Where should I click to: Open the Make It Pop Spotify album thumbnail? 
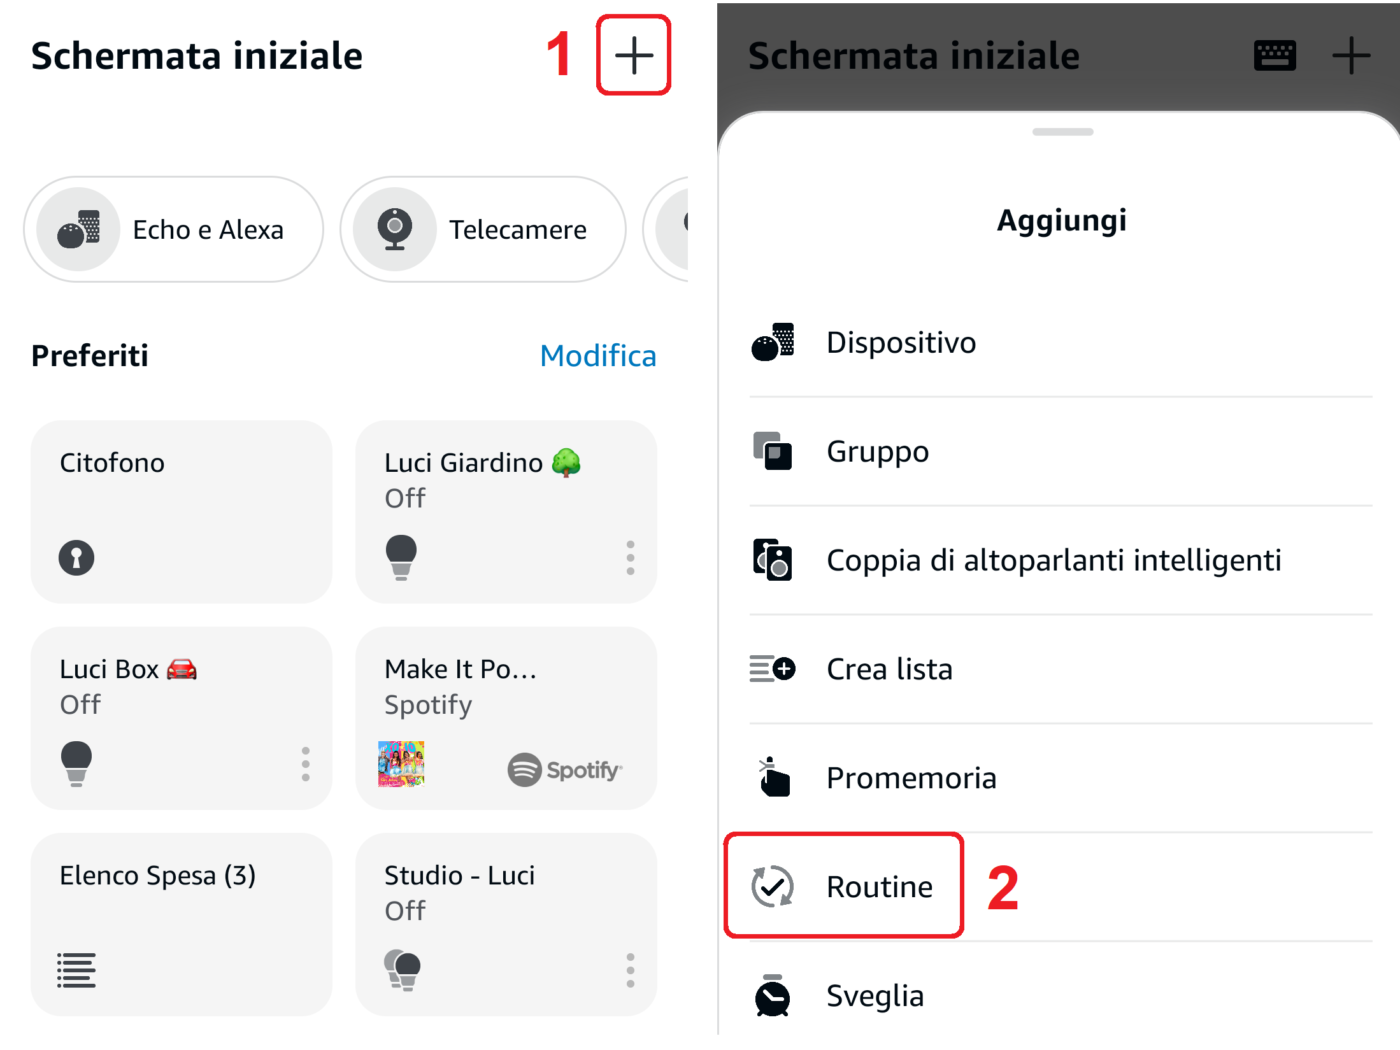click(401, 764)
